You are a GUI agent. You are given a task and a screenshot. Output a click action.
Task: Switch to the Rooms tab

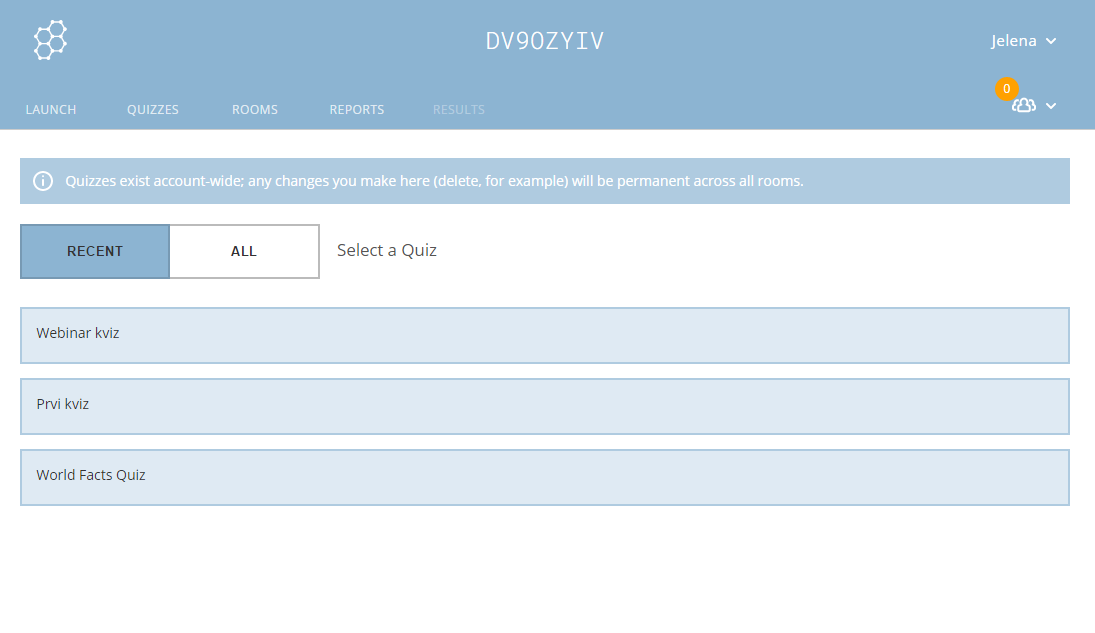point(255,110)
